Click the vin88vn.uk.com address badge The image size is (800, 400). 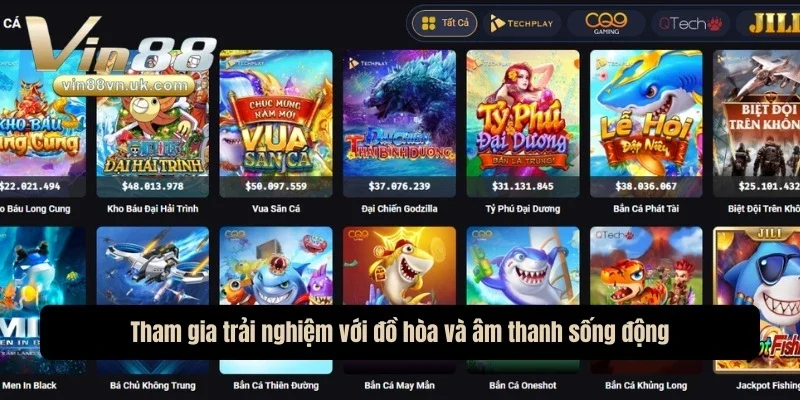[x=124, y=85]
